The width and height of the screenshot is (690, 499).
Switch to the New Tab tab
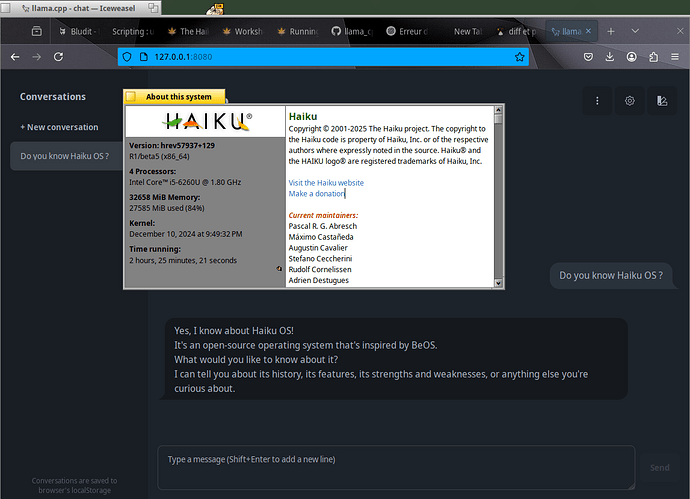(x=462, y=31)
